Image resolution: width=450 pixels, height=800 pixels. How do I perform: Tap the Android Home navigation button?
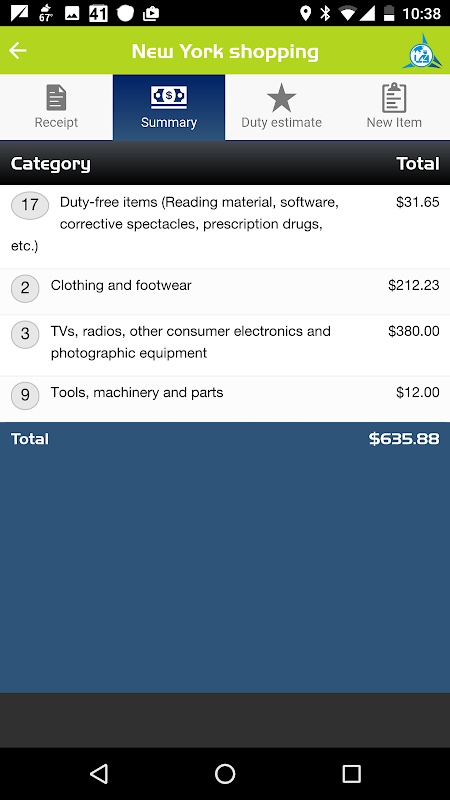pos(225,774)
